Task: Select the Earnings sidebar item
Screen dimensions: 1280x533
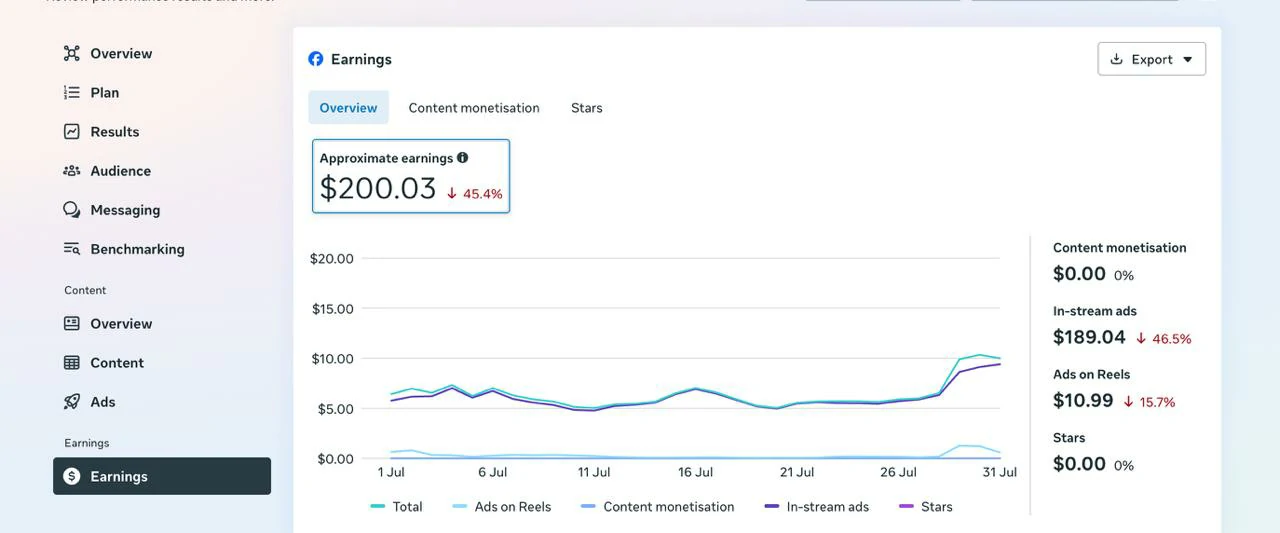Action: [x=162, y=476]
